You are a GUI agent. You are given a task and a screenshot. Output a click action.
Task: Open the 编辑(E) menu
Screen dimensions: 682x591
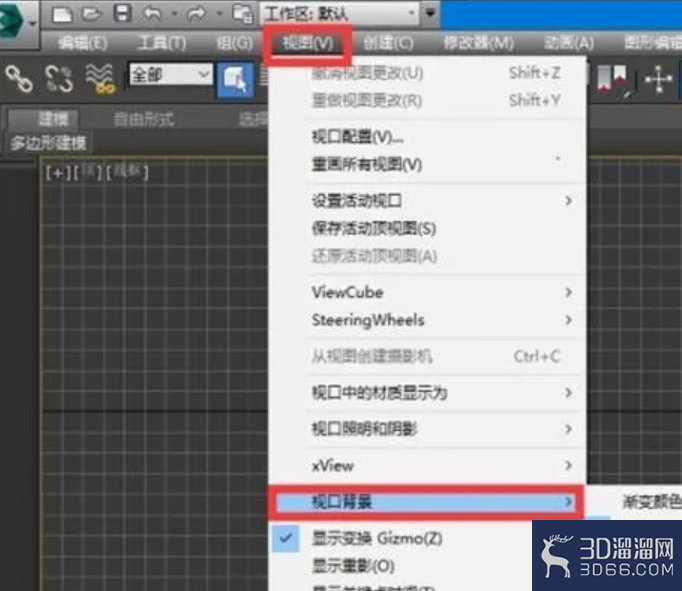click(x=82, y=43)
